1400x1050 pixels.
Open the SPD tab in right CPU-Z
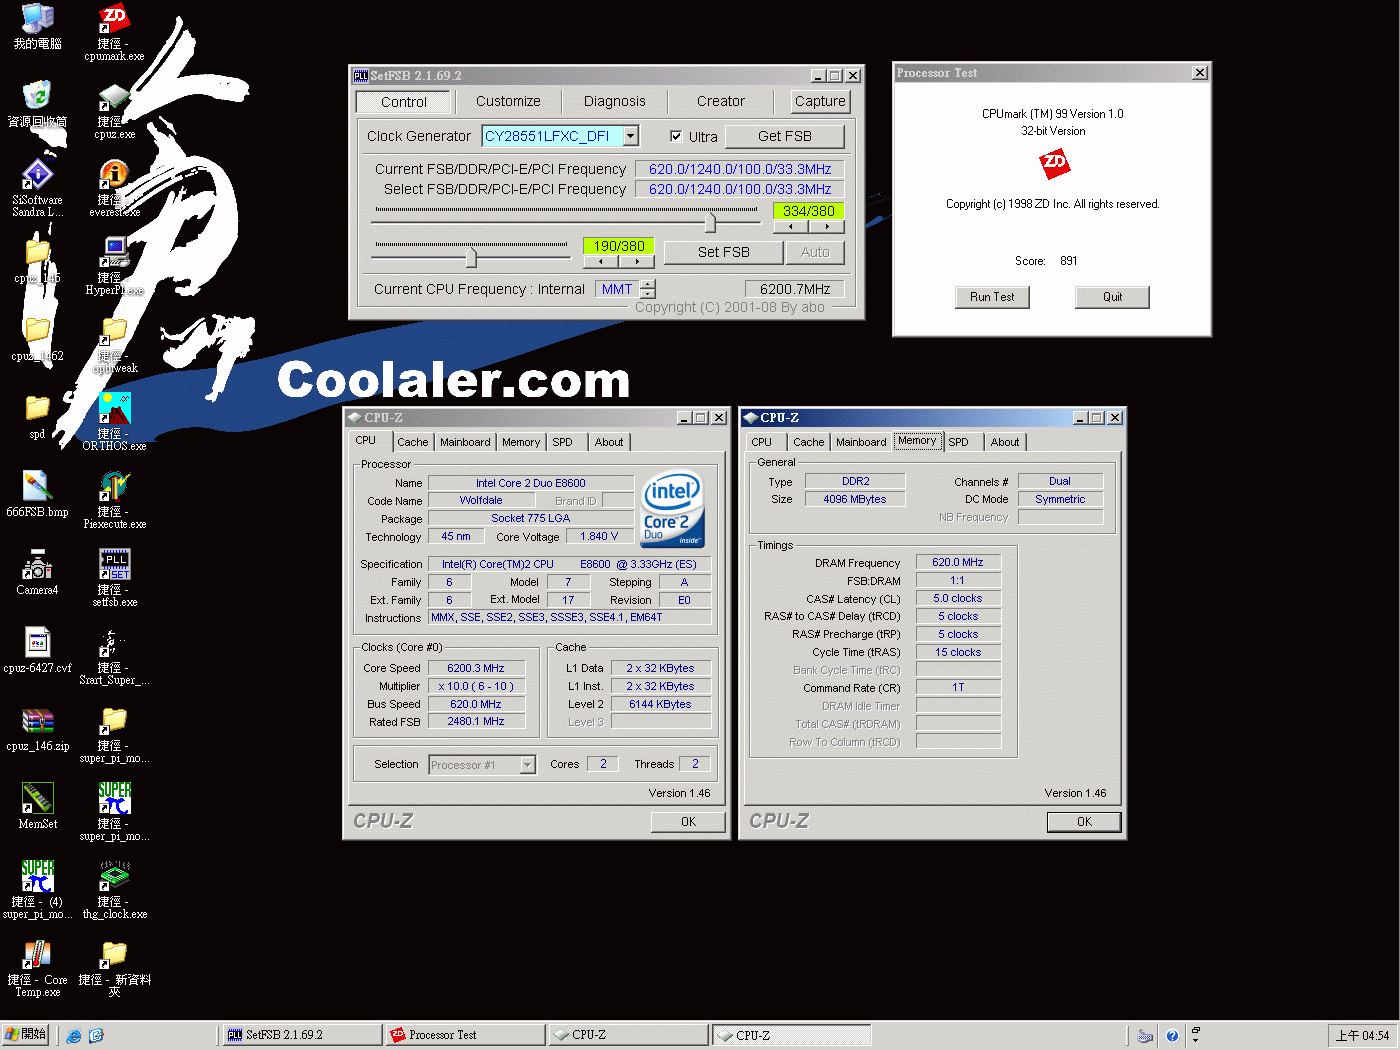[x=959, y=442]
